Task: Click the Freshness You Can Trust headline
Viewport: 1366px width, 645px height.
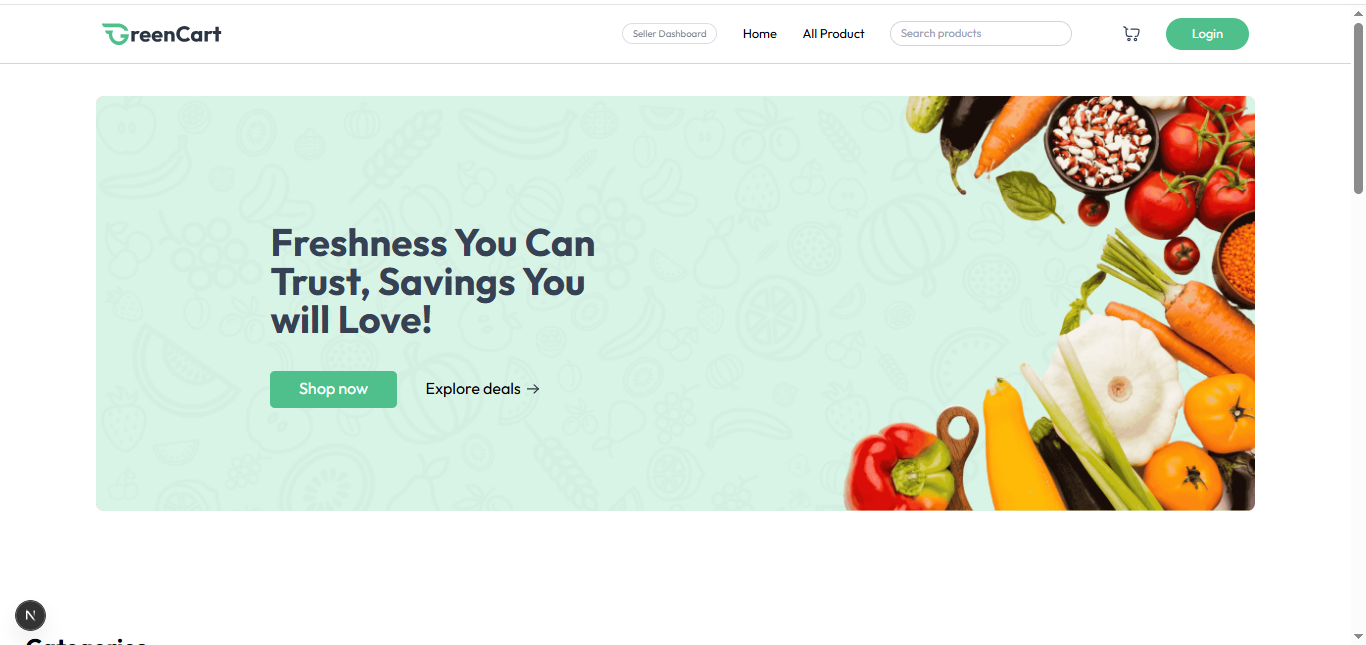Action: [433, 281]
